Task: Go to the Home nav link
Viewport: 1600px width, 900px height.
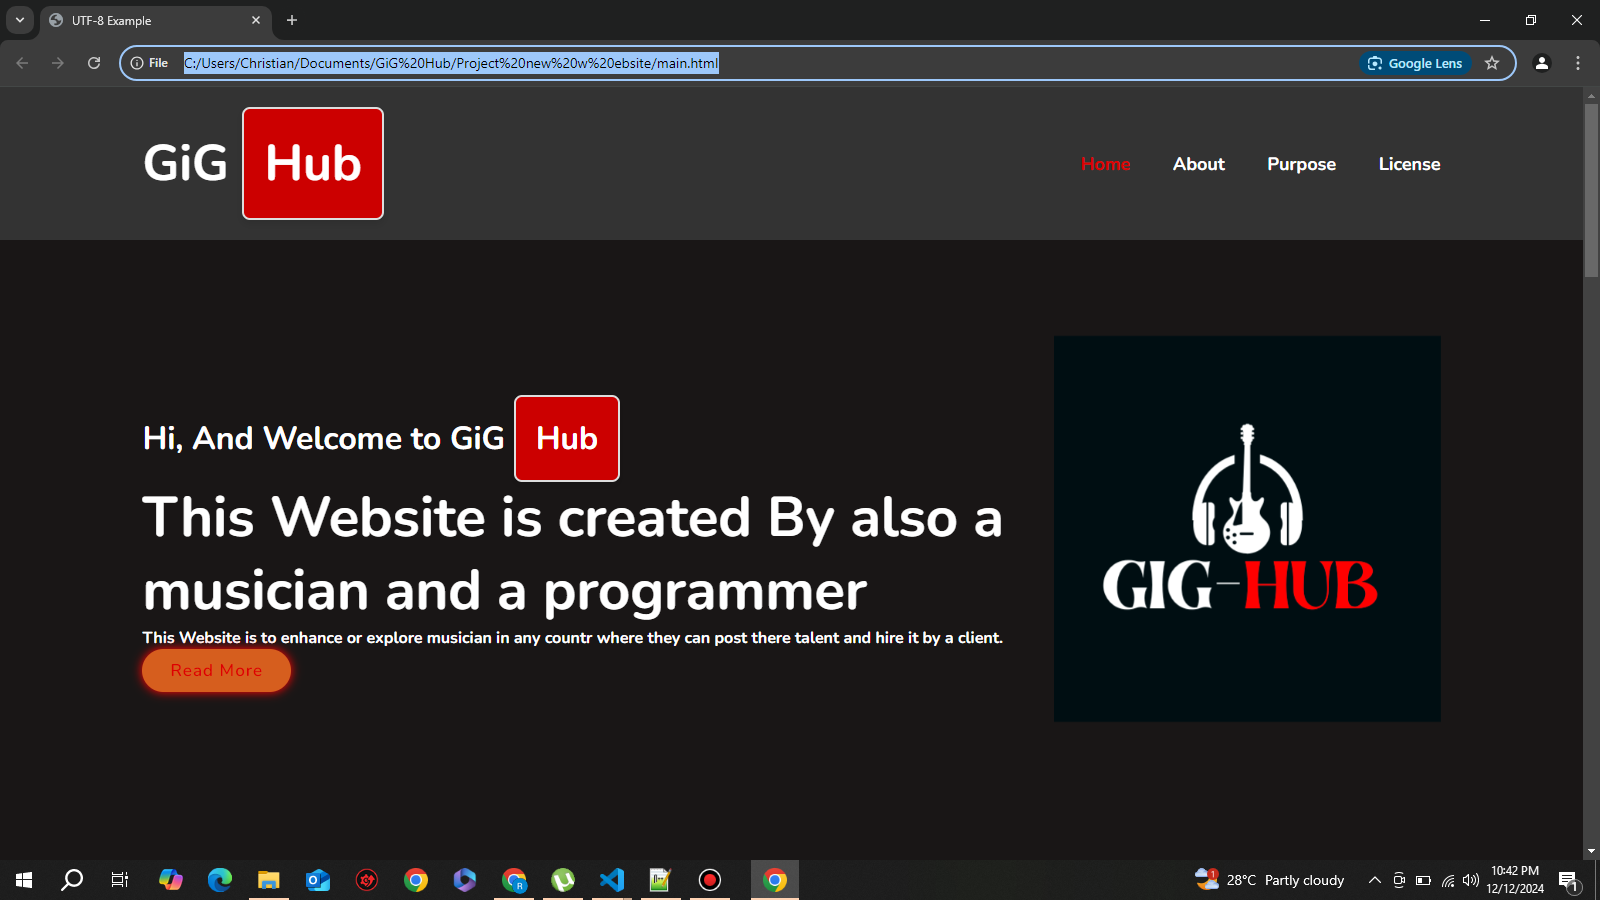Action: tap(1105, 164)
